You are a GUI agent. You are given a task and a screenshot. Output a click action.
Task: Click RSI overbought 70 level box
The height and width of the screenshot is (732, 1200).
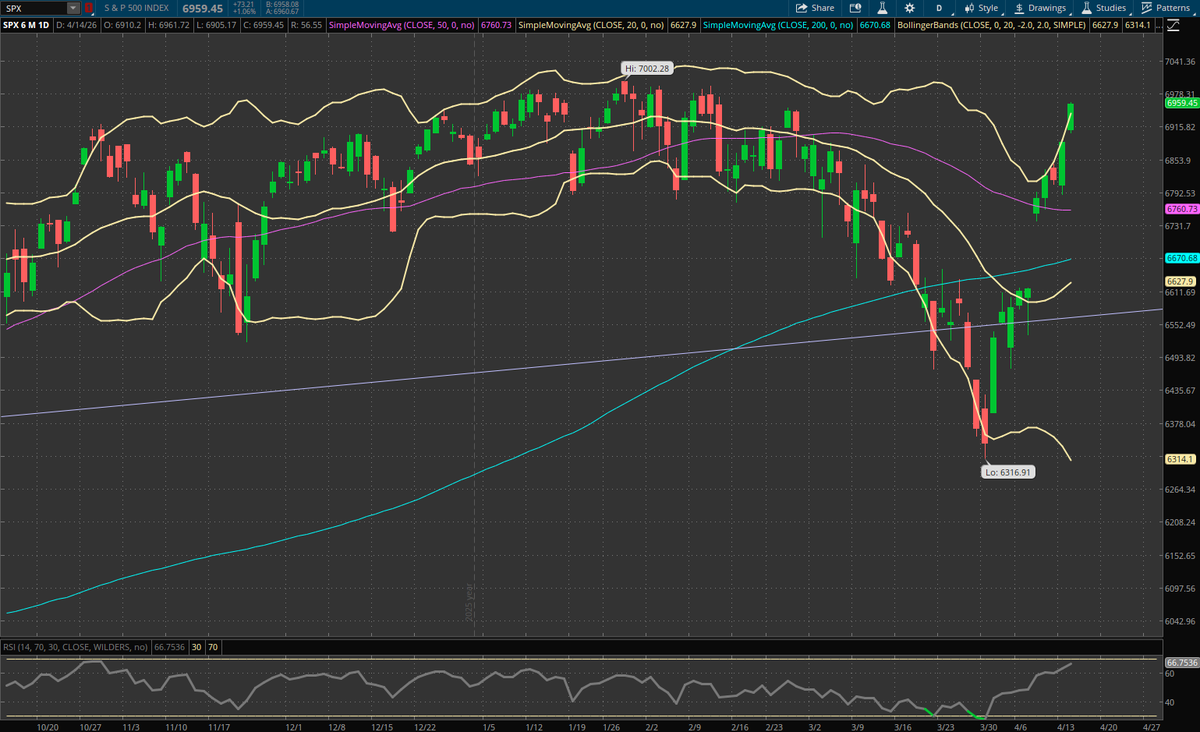click(213, 647)
